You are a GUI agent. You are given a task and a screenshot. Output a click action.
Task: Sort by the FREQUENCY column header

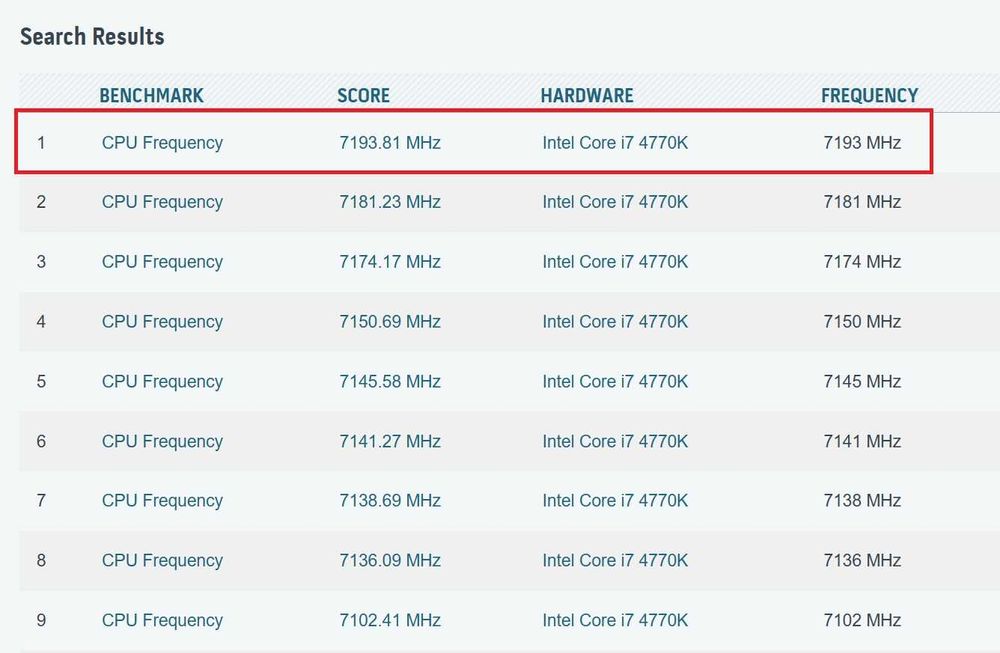[x=869, y=96]
